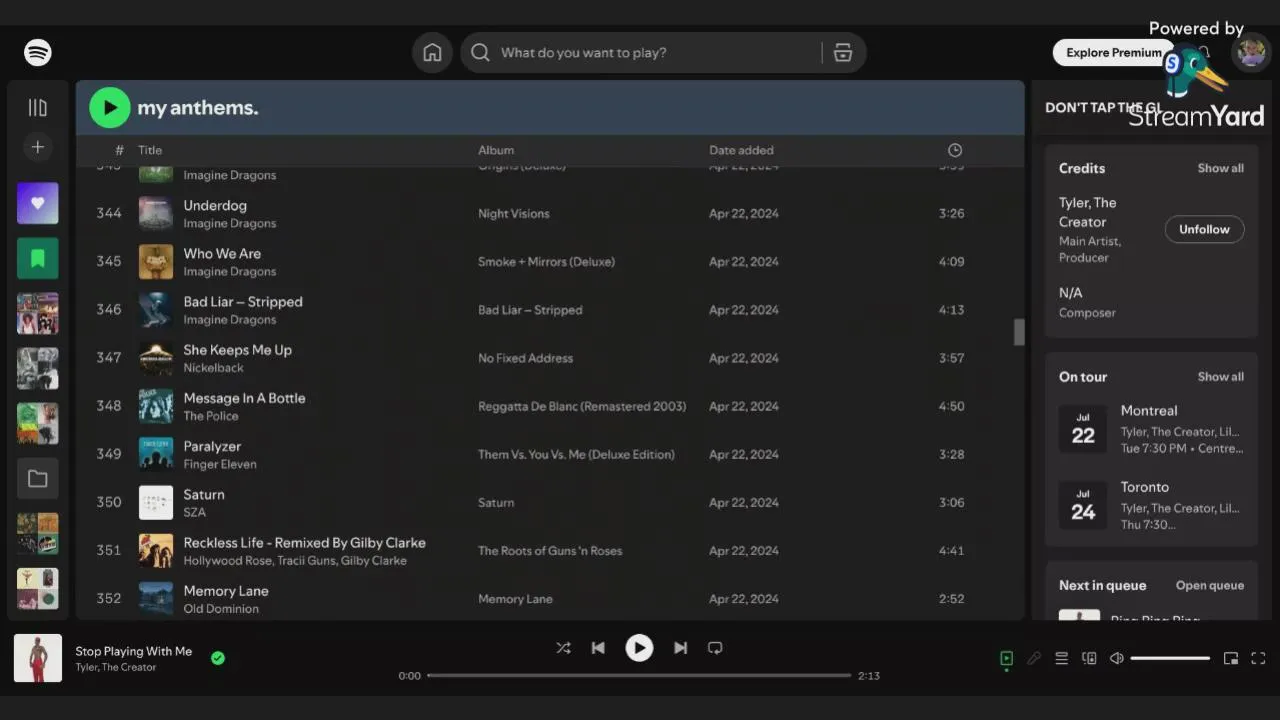Toggle shuffle playback

coord(563,648)
